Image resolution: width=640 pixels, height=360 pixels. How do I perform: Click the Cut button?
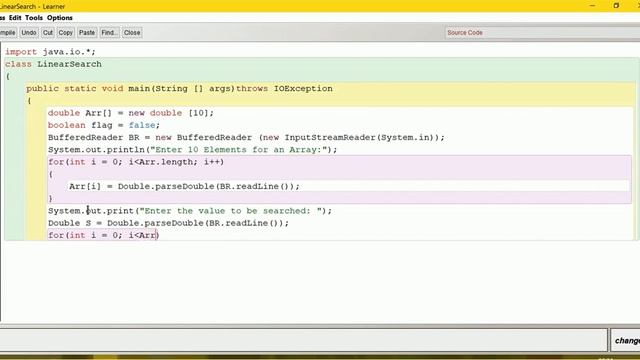coord(48,33)
